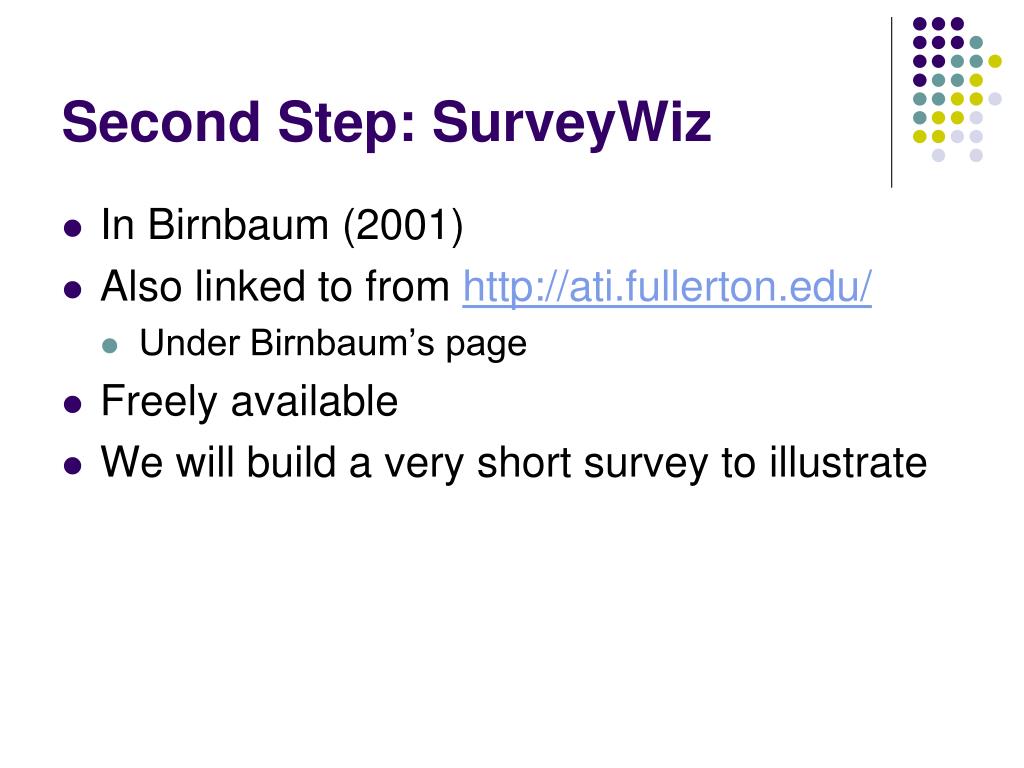Click the word 'illustrate' in the last bullet

tap(848, 462)
